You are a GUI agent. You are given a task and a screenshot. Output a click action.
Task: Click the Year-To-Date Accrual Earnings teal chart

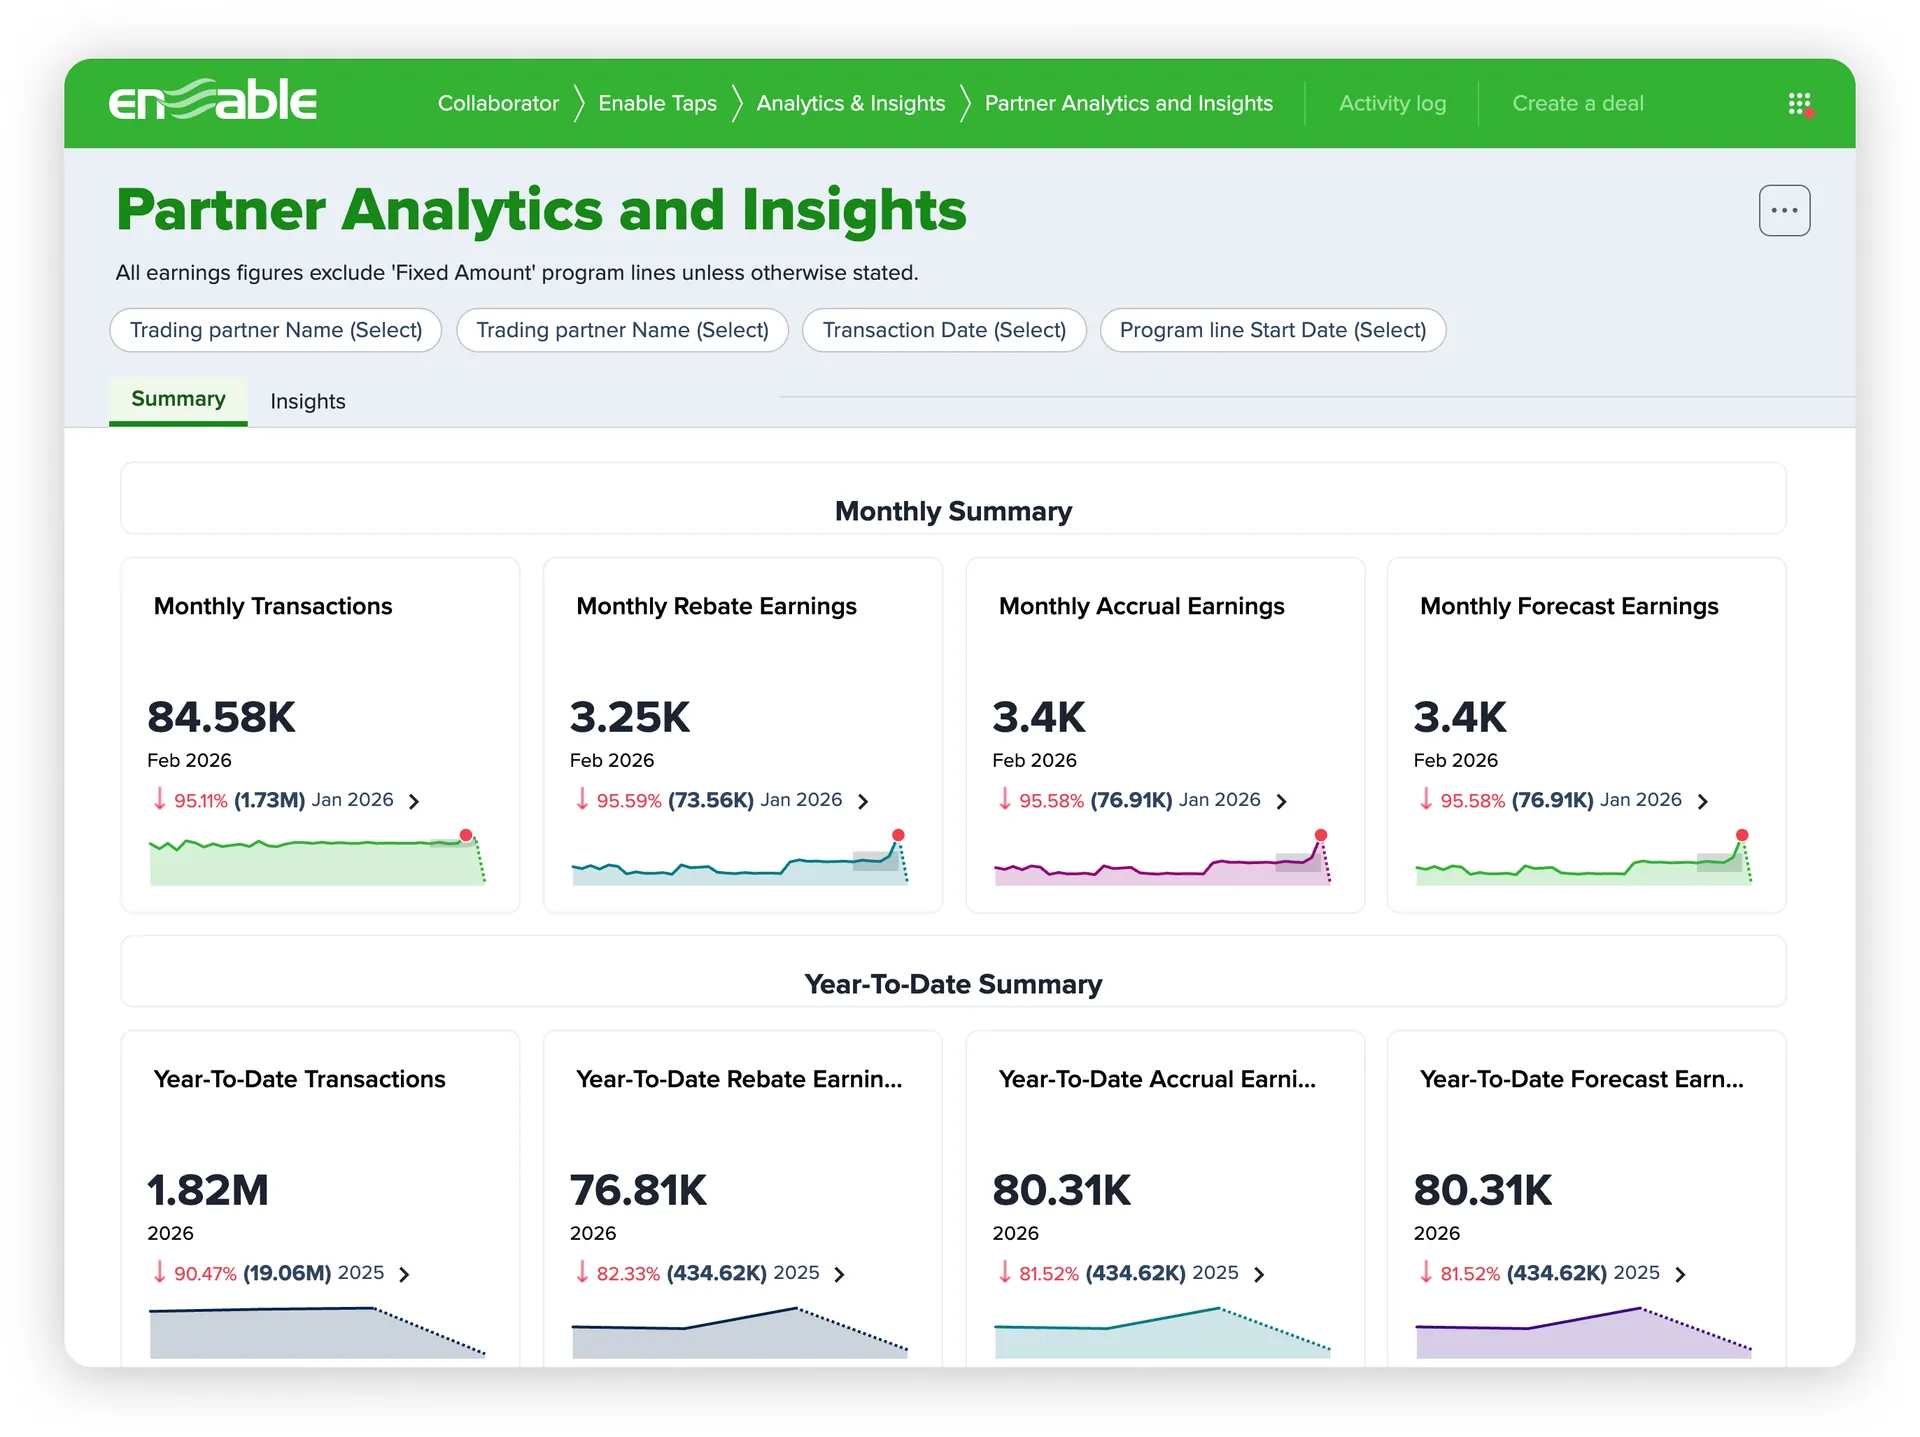tap(1162, 1332)
